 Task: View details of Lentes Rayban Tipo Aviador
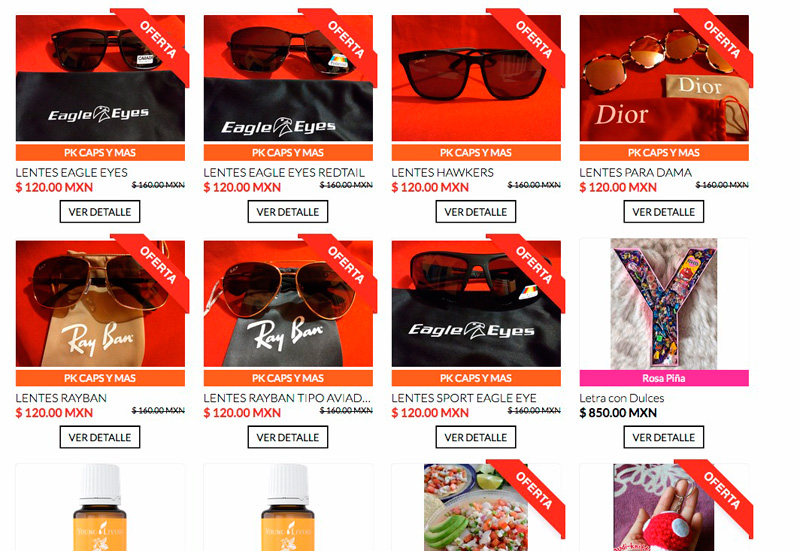[288, 437]
